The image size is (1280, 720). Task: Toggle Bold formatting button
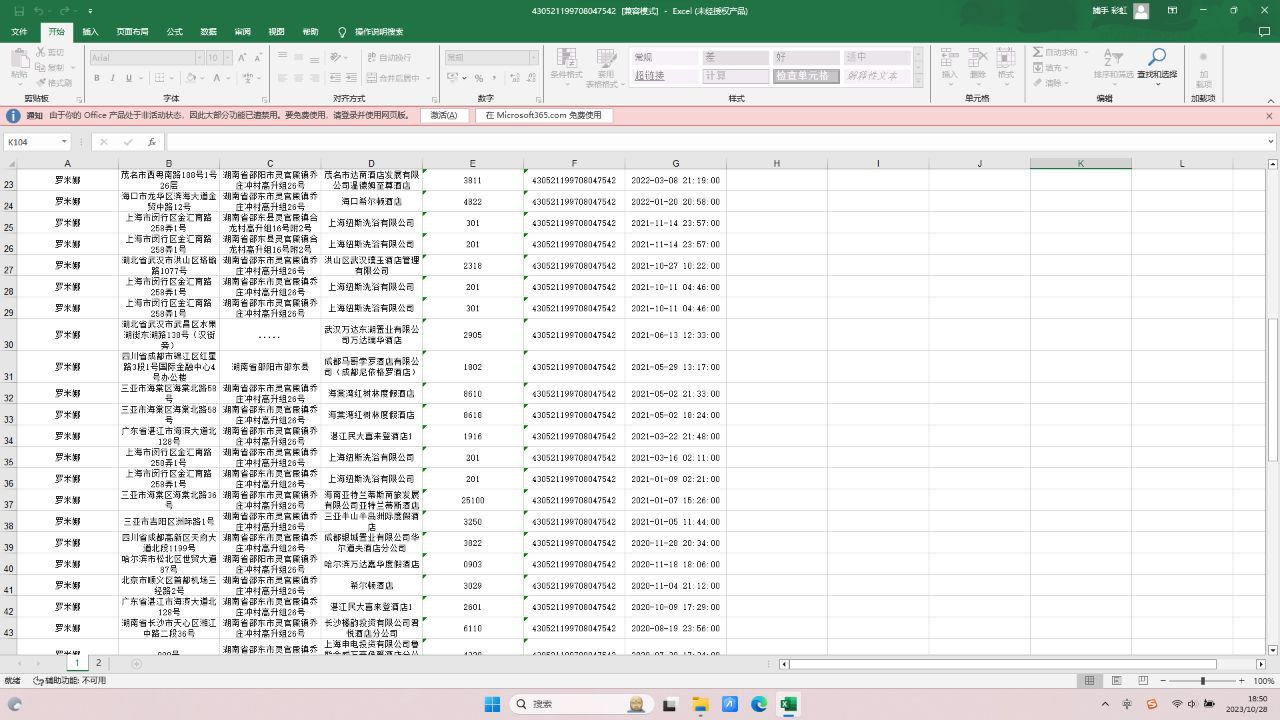pyautogui.click(x=98, y=78)
